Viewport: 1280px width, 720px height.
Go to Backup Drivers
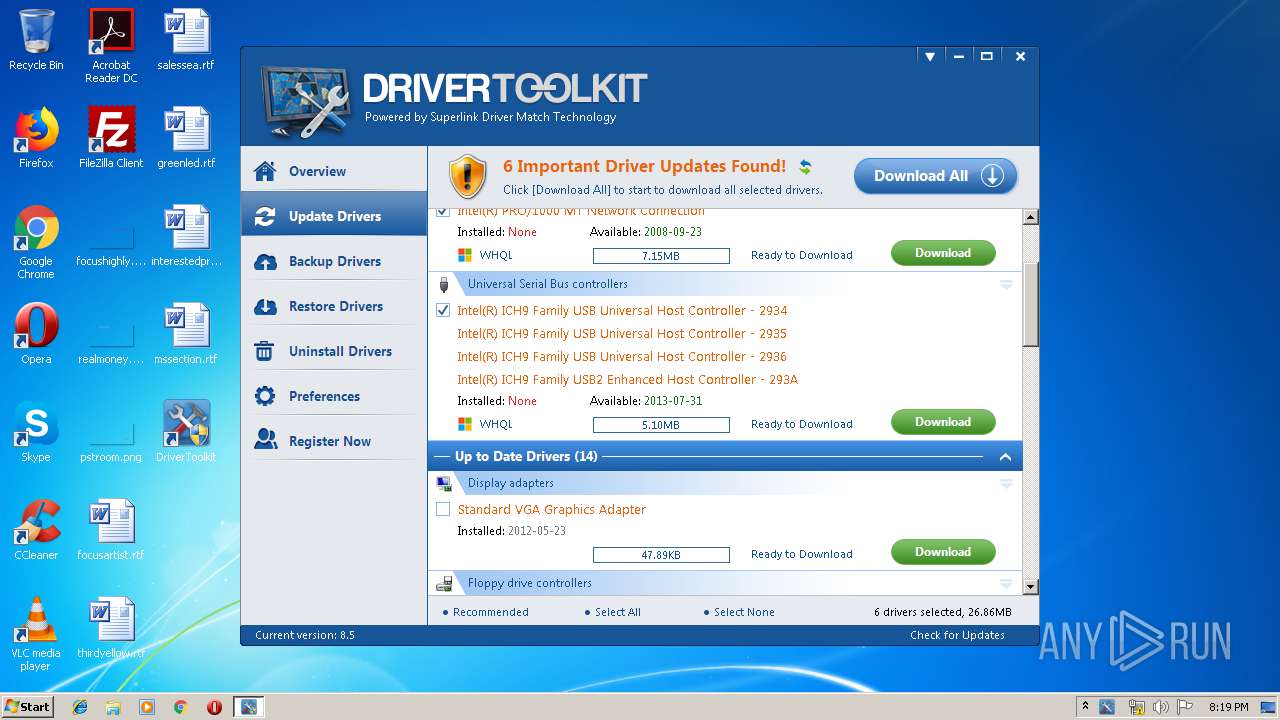click(x=333, y=261)
